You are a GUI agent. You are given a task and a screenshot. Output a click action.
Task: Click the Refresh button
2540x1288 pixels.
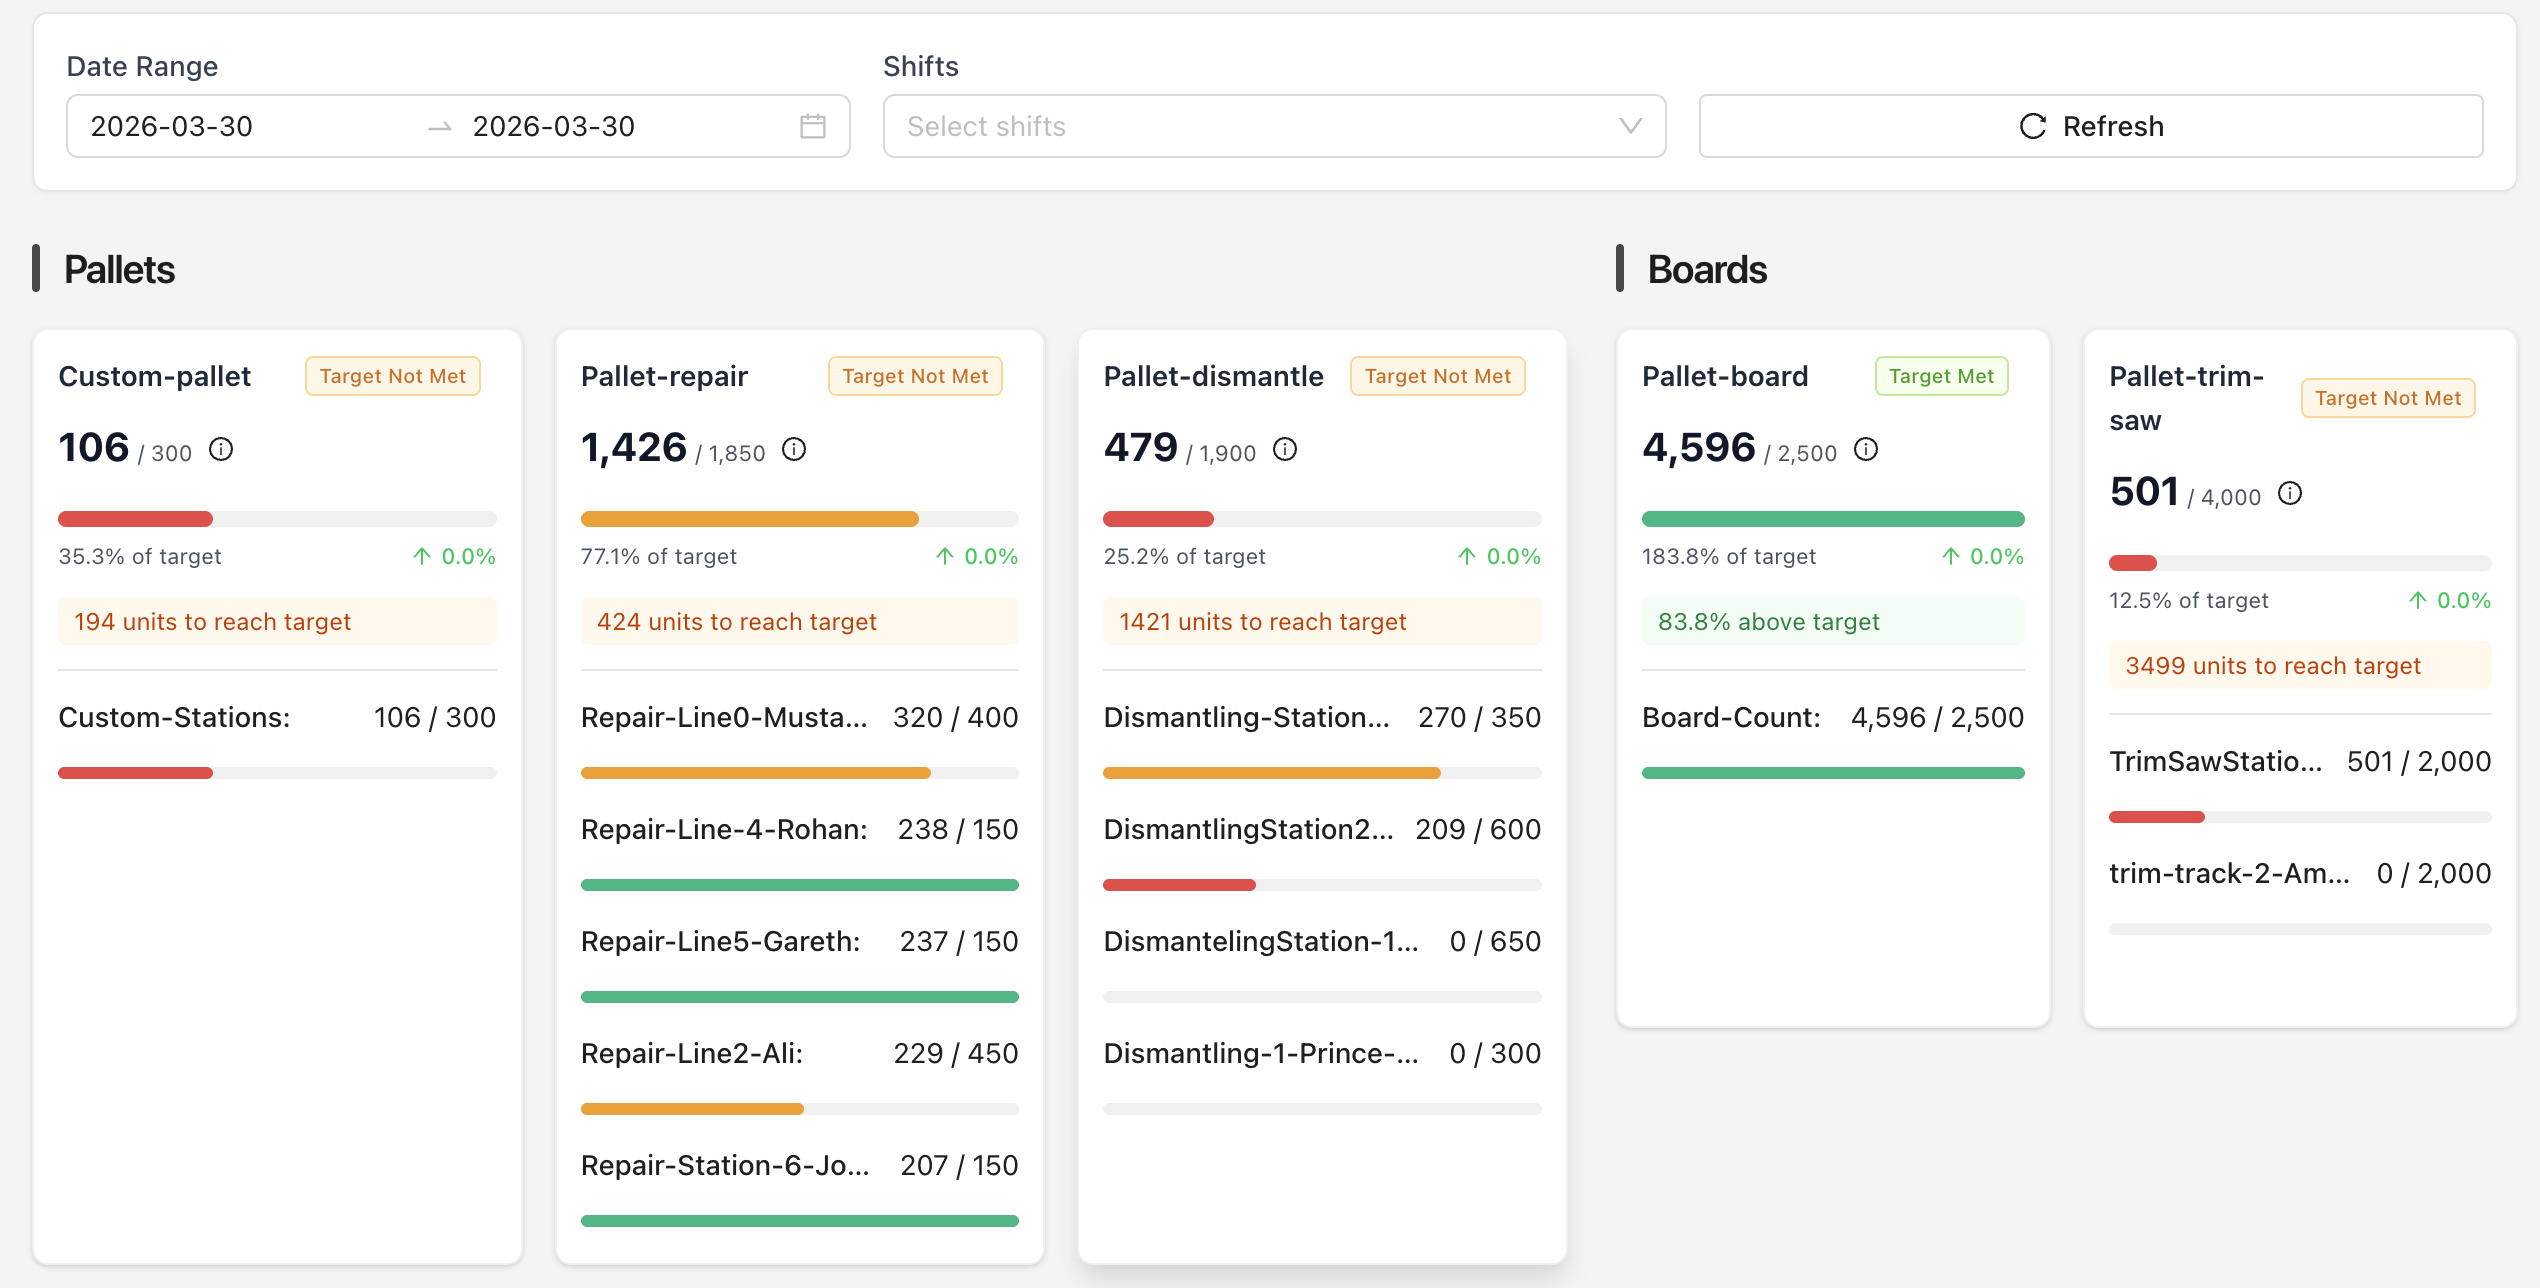2090,126
